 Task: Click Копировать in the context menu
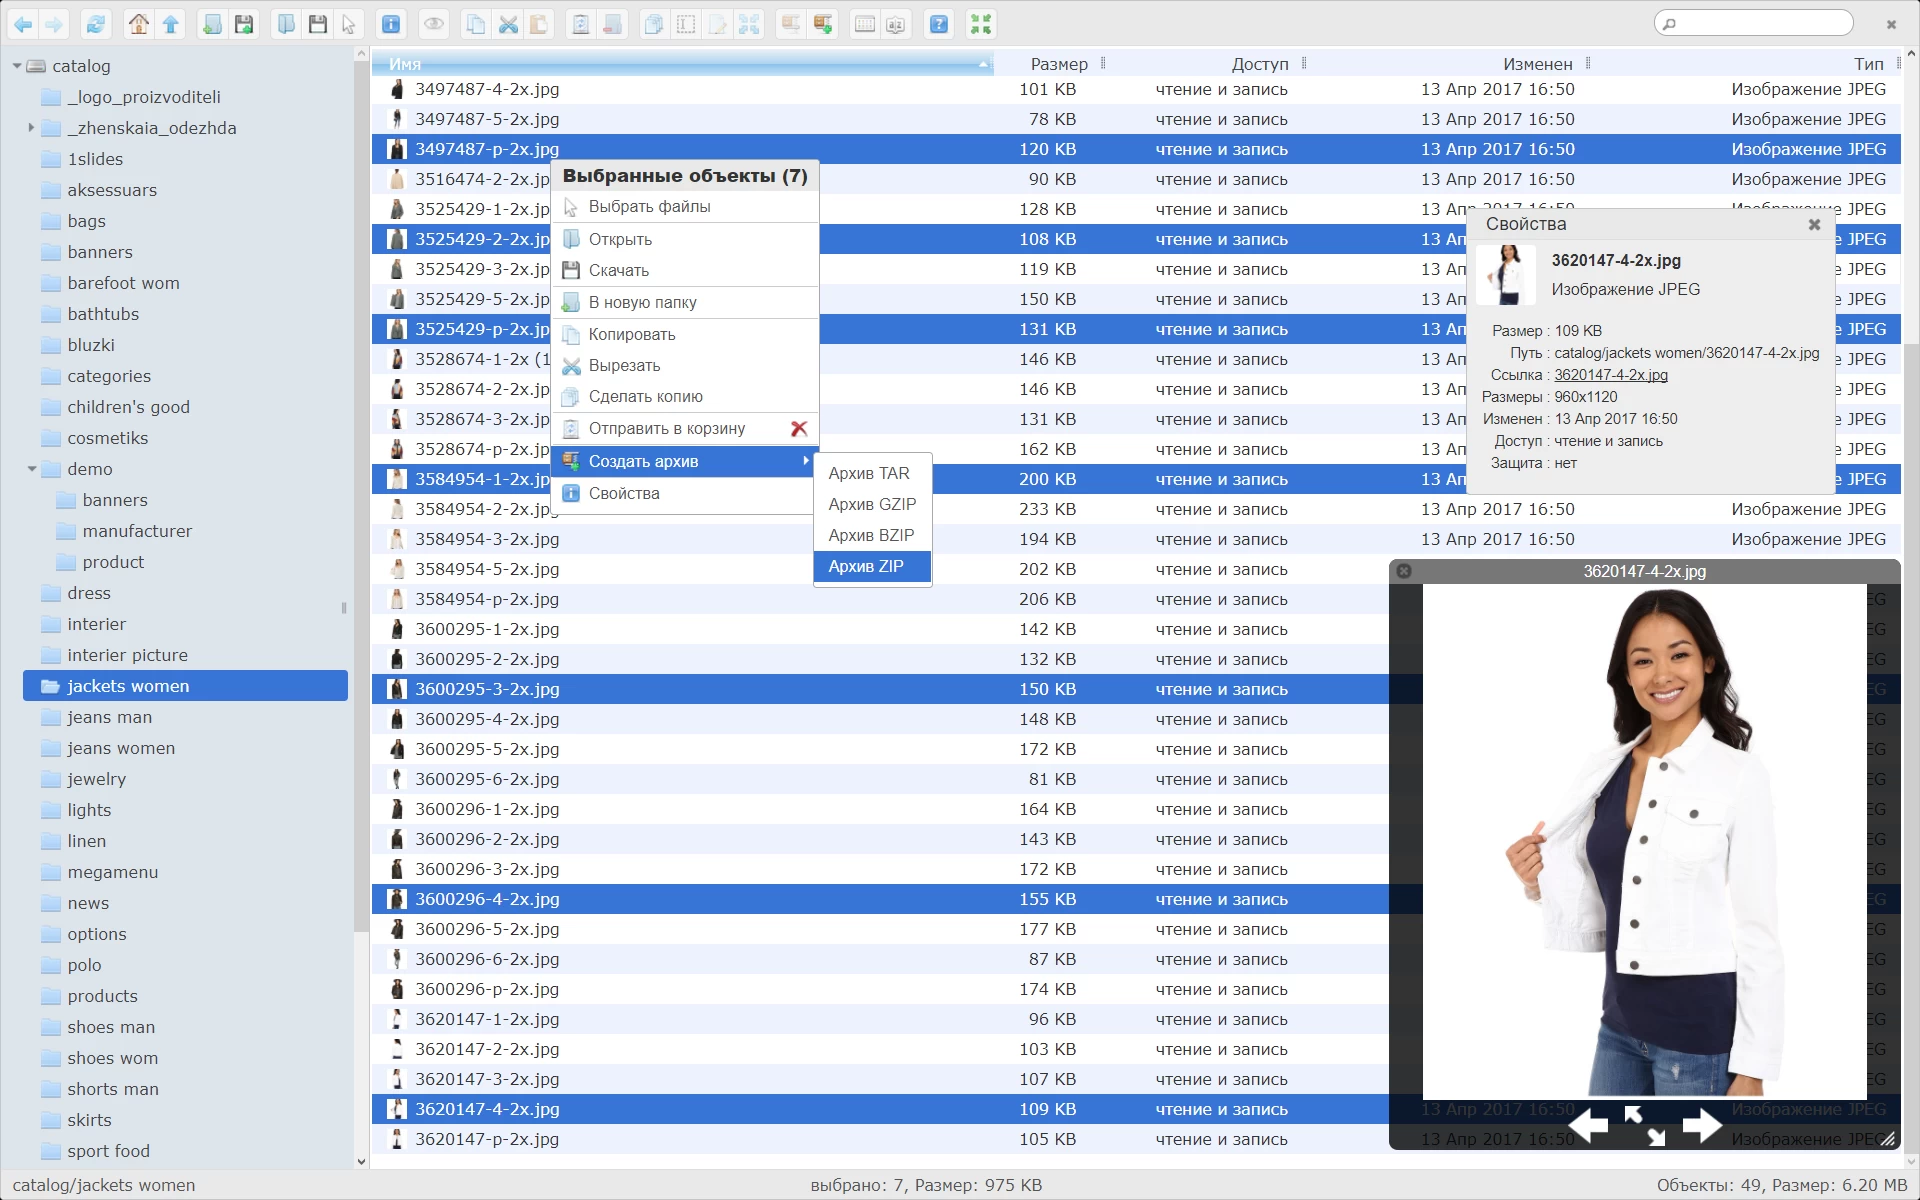[x=684, y=334]
